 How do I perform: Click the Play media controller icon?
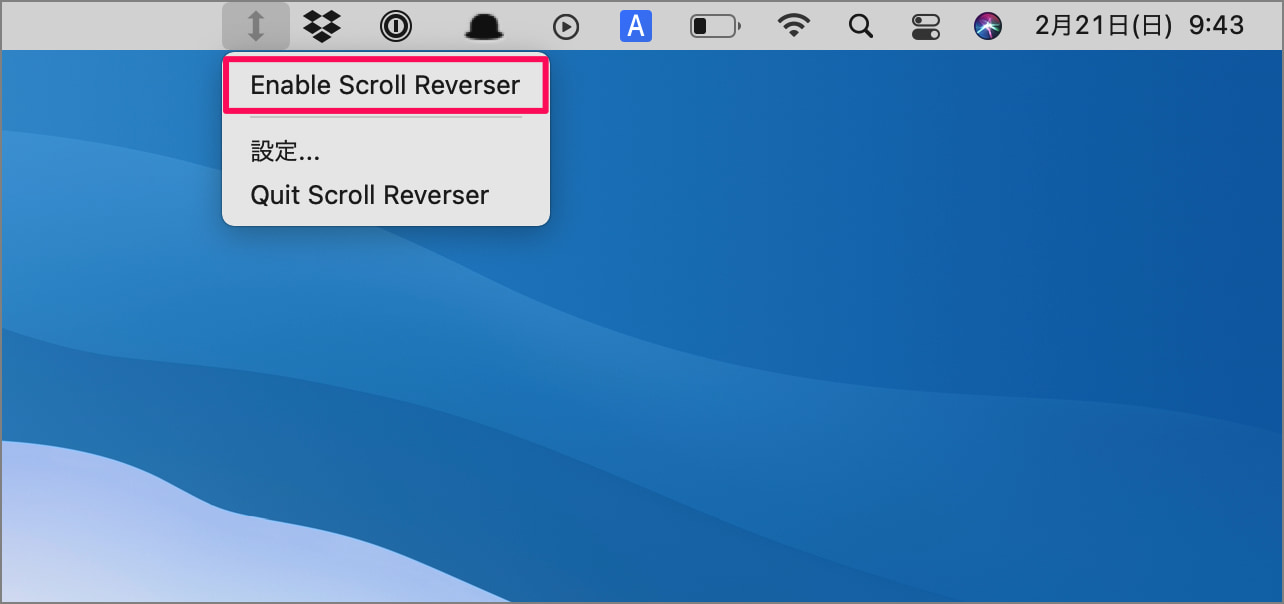click(566, 26)
